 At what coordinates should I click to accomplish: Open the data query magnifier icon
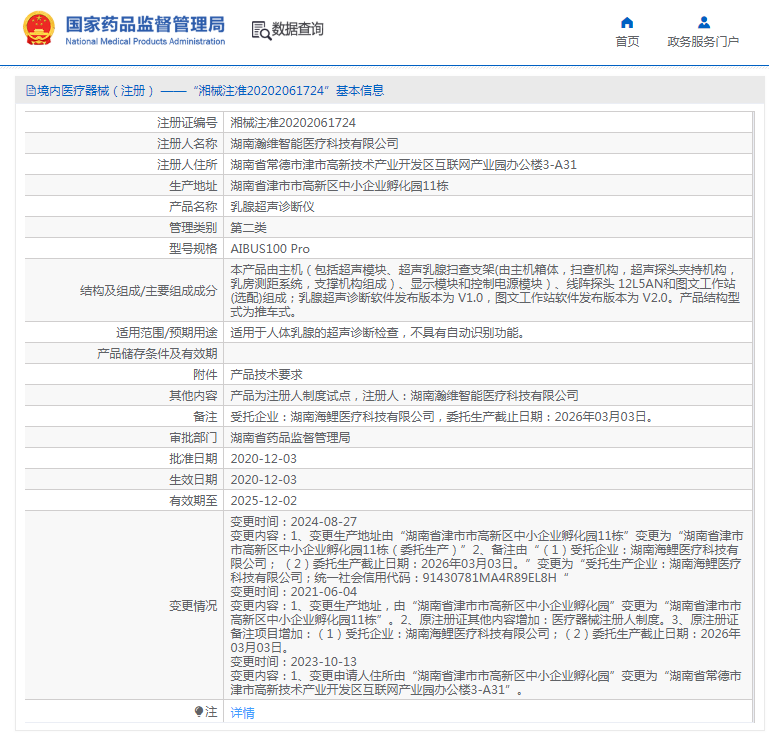pos(261,30)
